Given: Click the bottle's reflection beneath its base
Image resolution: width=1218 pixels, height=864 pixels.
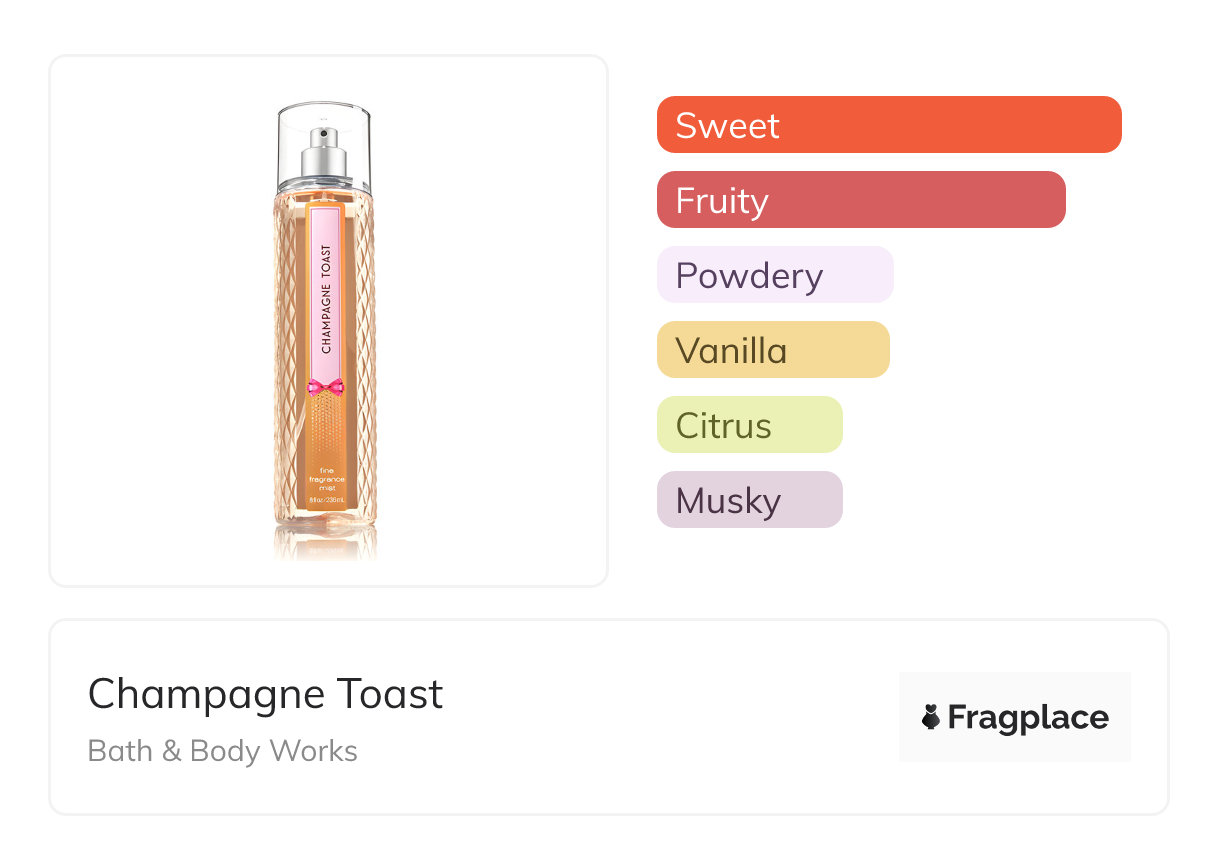Looking at the screenshot, I should point(326,547).
